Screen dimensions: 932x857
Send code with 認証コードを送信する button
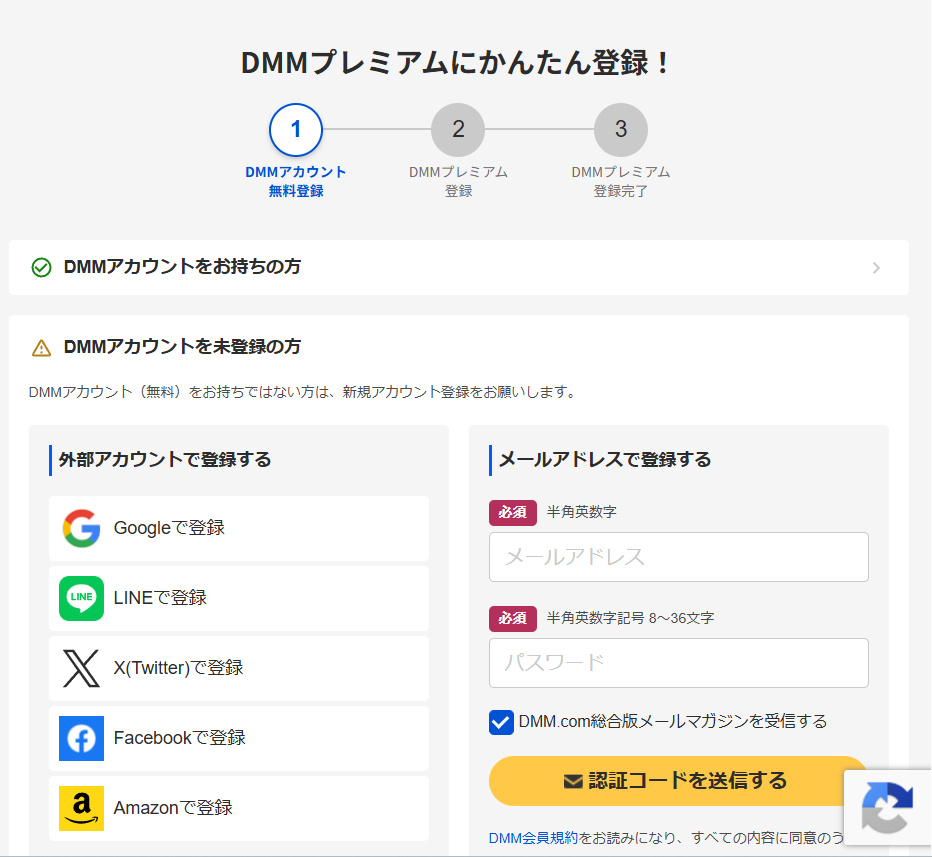(678, 781)
